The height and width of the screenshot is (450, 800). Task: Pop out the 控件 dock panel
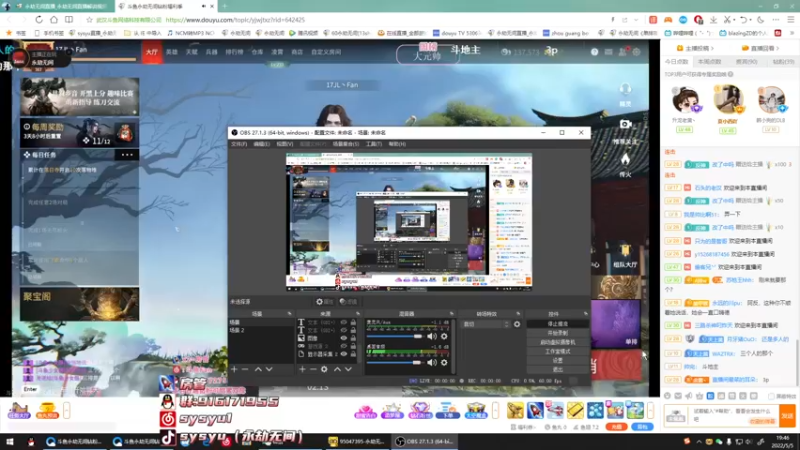pyautogui.click(x=585, y=314)
